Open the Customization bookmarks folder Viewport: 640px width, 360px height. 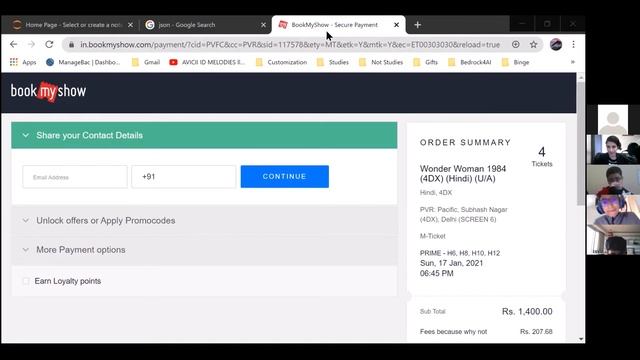pyautogui.click(x=281, y=62)
